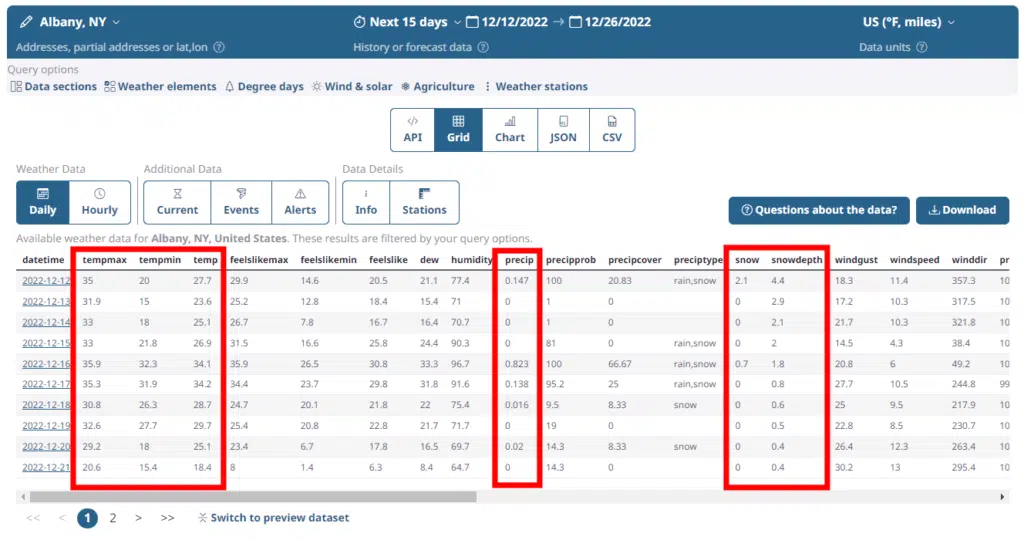This screenshot has width=1024, height=540.
Task: Click the Download button
Action: tap(962, 210)
